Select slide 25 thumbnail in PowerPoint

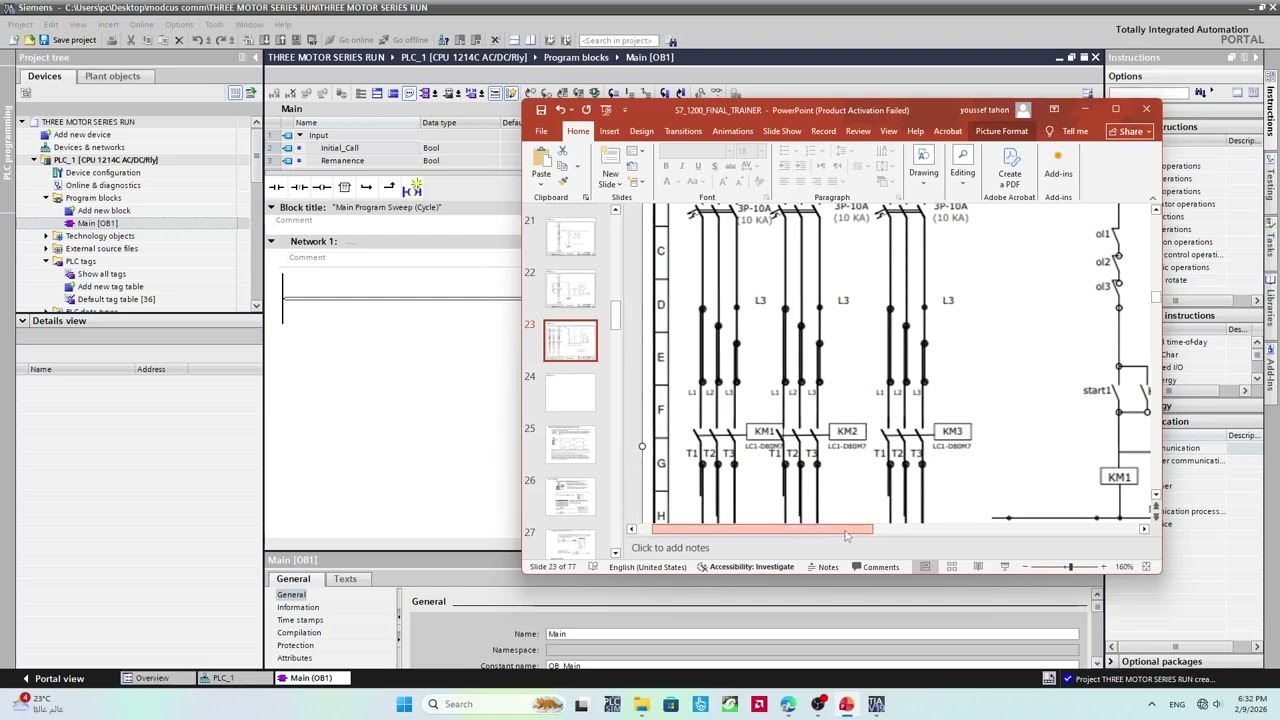pyautogui.click(x=570, y=444)
